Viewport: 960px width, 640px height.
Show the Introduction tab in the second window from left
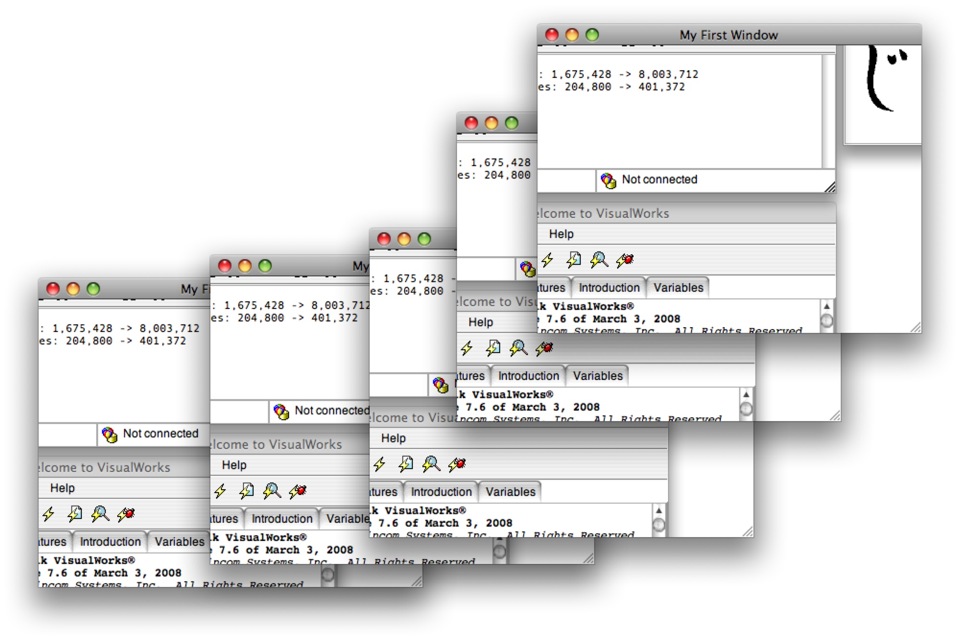pyautogui.click(x=282, y=519)
